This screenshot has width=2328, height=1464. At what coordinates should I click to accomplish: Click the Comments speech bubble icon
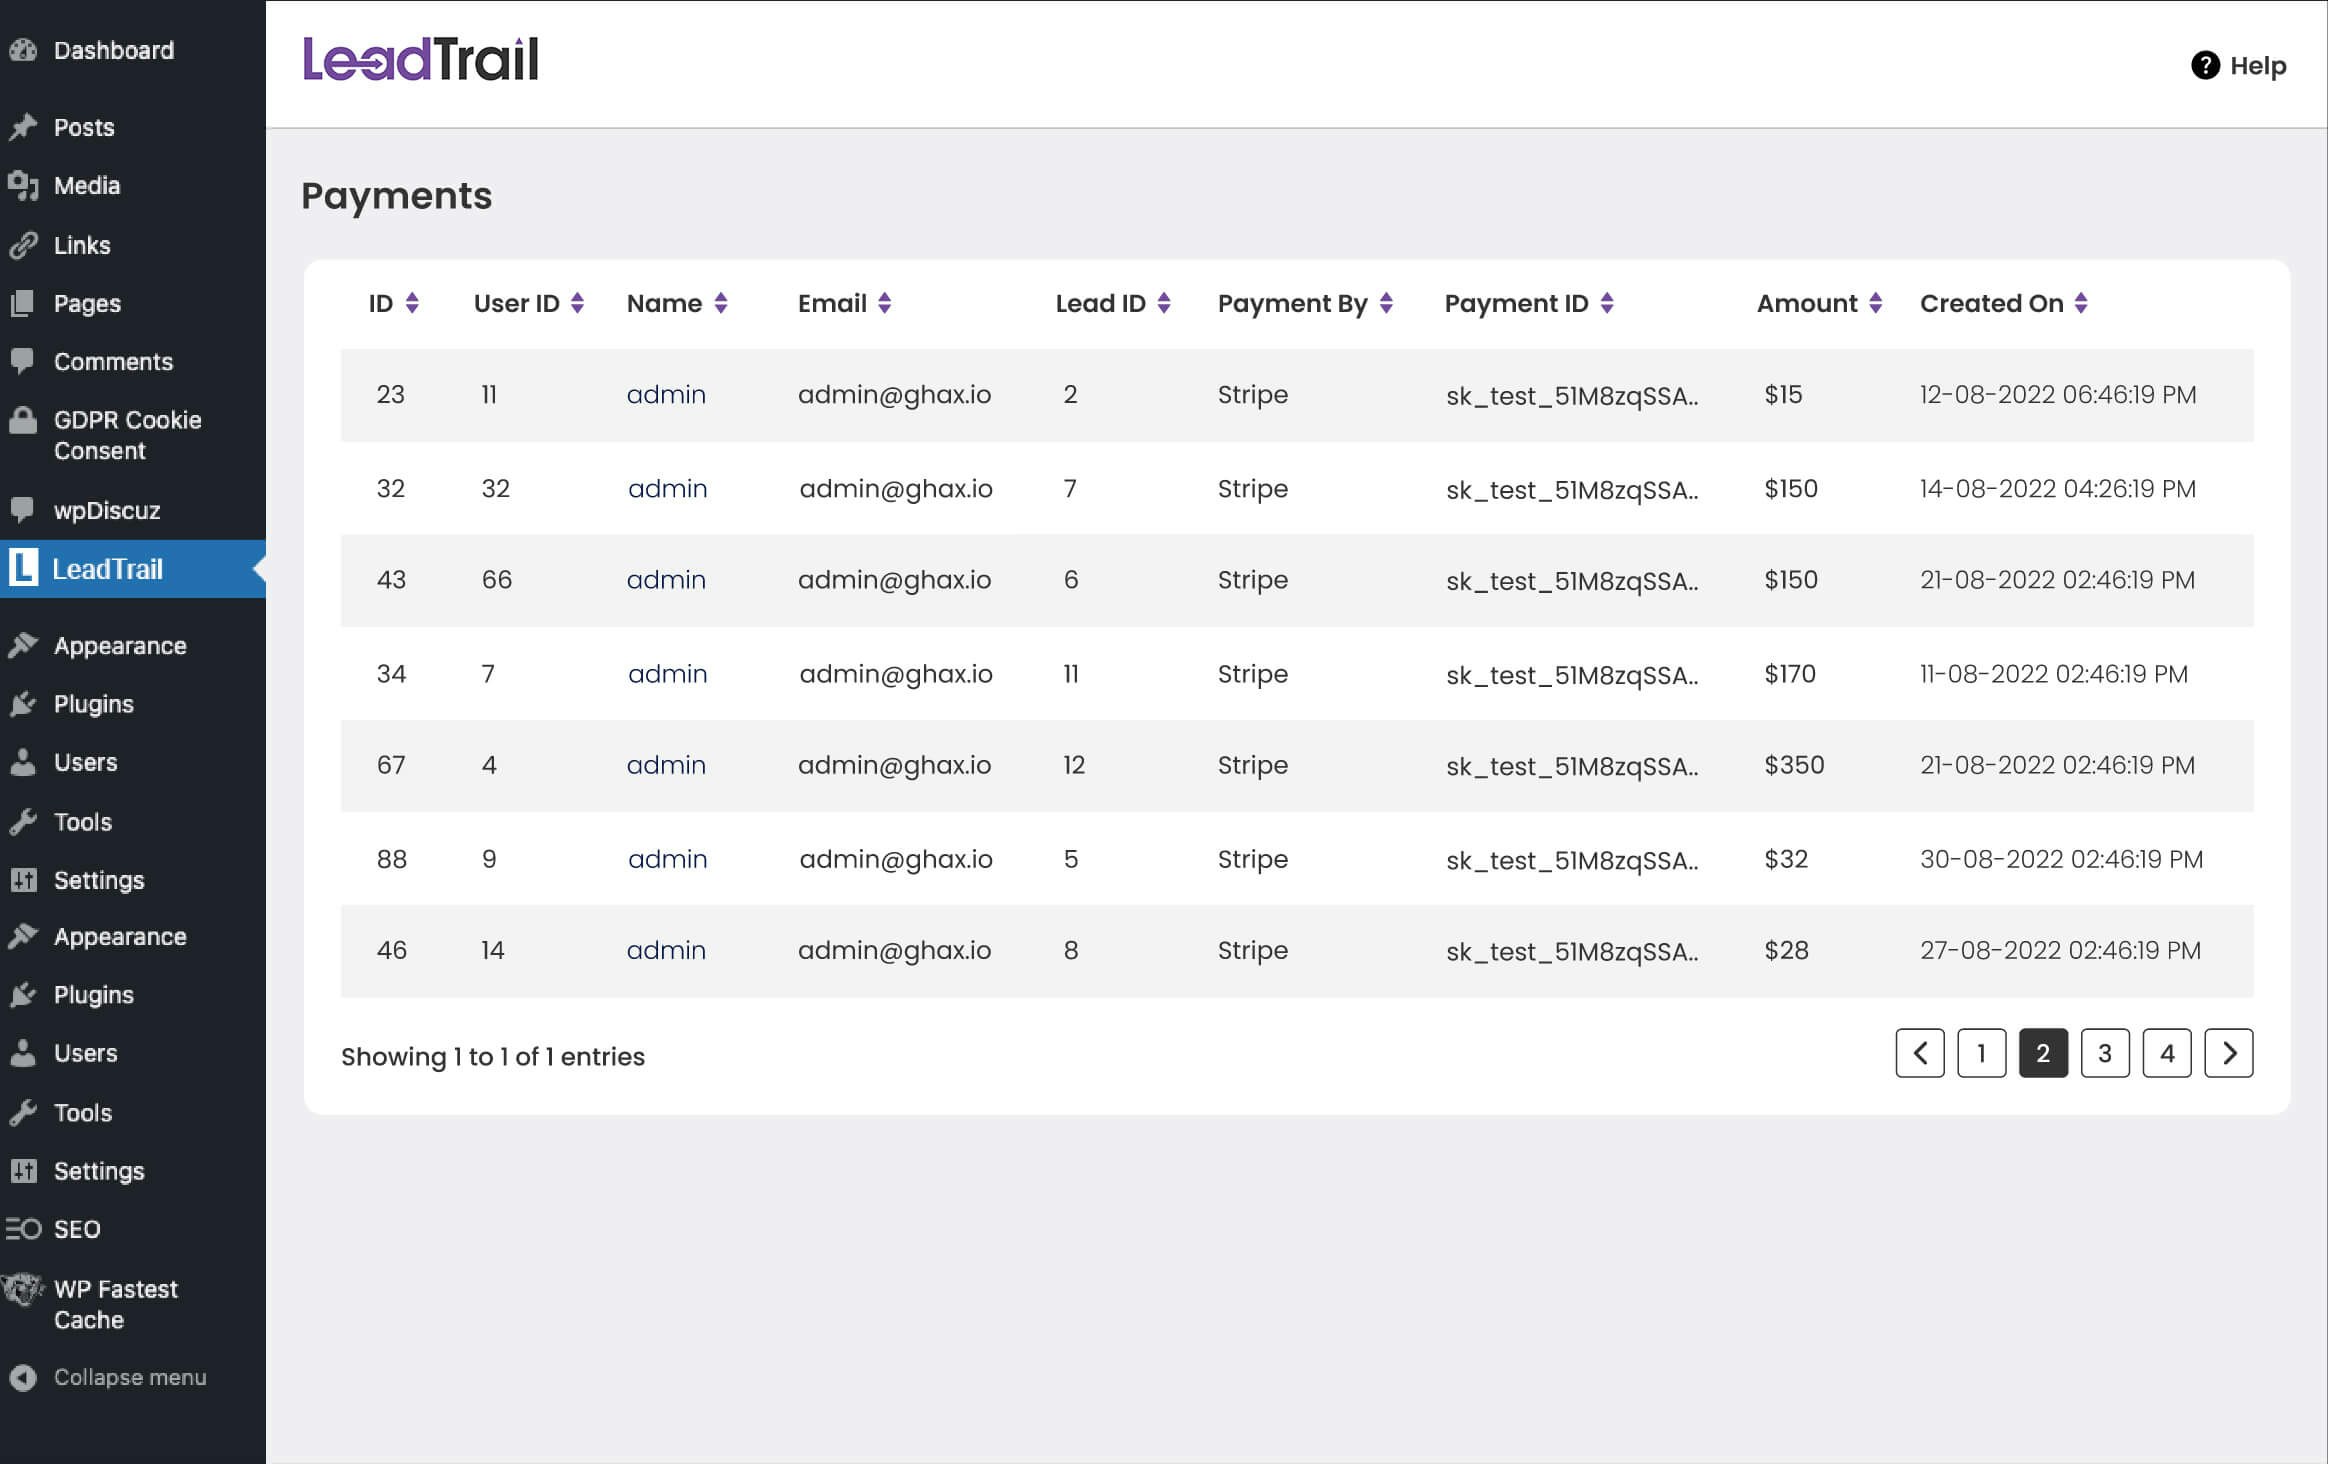23,361
